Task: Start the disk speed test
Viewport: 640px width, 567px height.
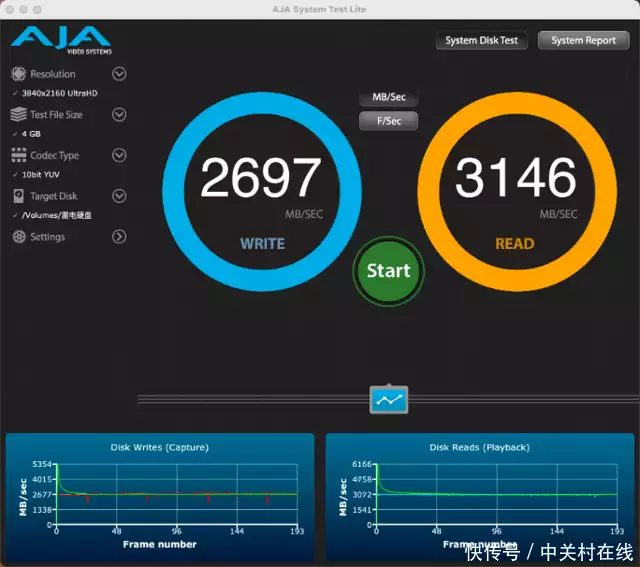Action: 389,271
